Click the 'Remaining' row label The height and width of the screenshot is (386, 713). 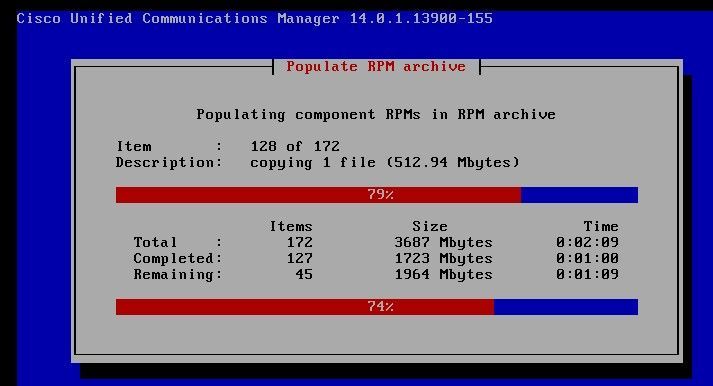pos(173,275)
